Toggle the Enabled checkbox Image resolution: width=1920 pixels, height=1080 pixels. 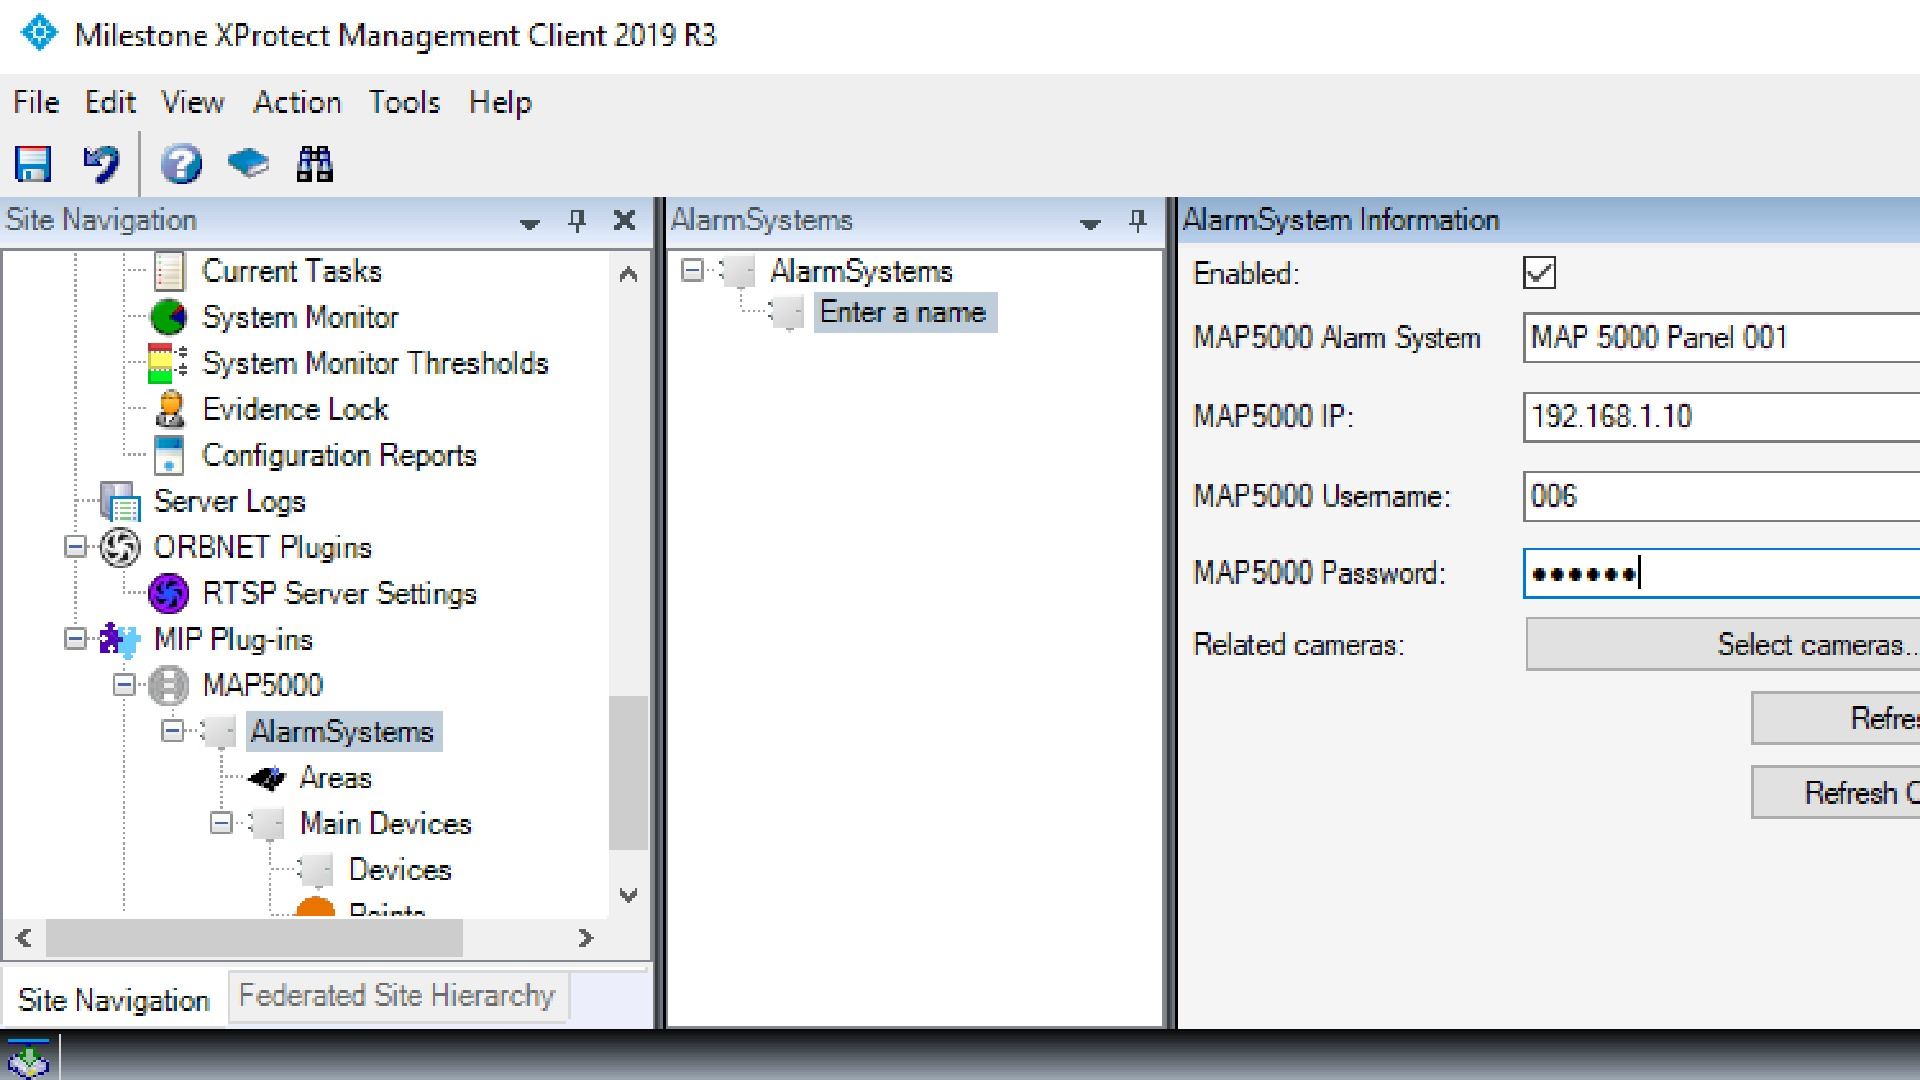(1539, 273)
